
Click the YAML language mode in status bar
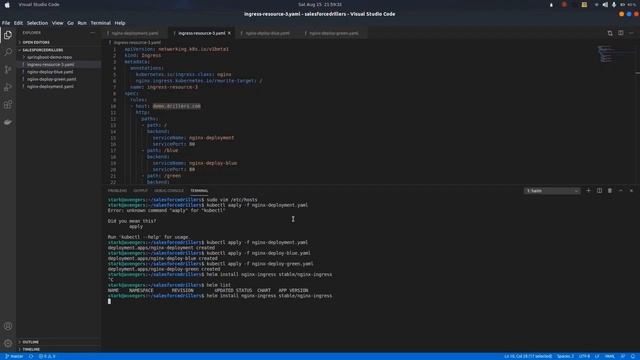click(610, 356)
